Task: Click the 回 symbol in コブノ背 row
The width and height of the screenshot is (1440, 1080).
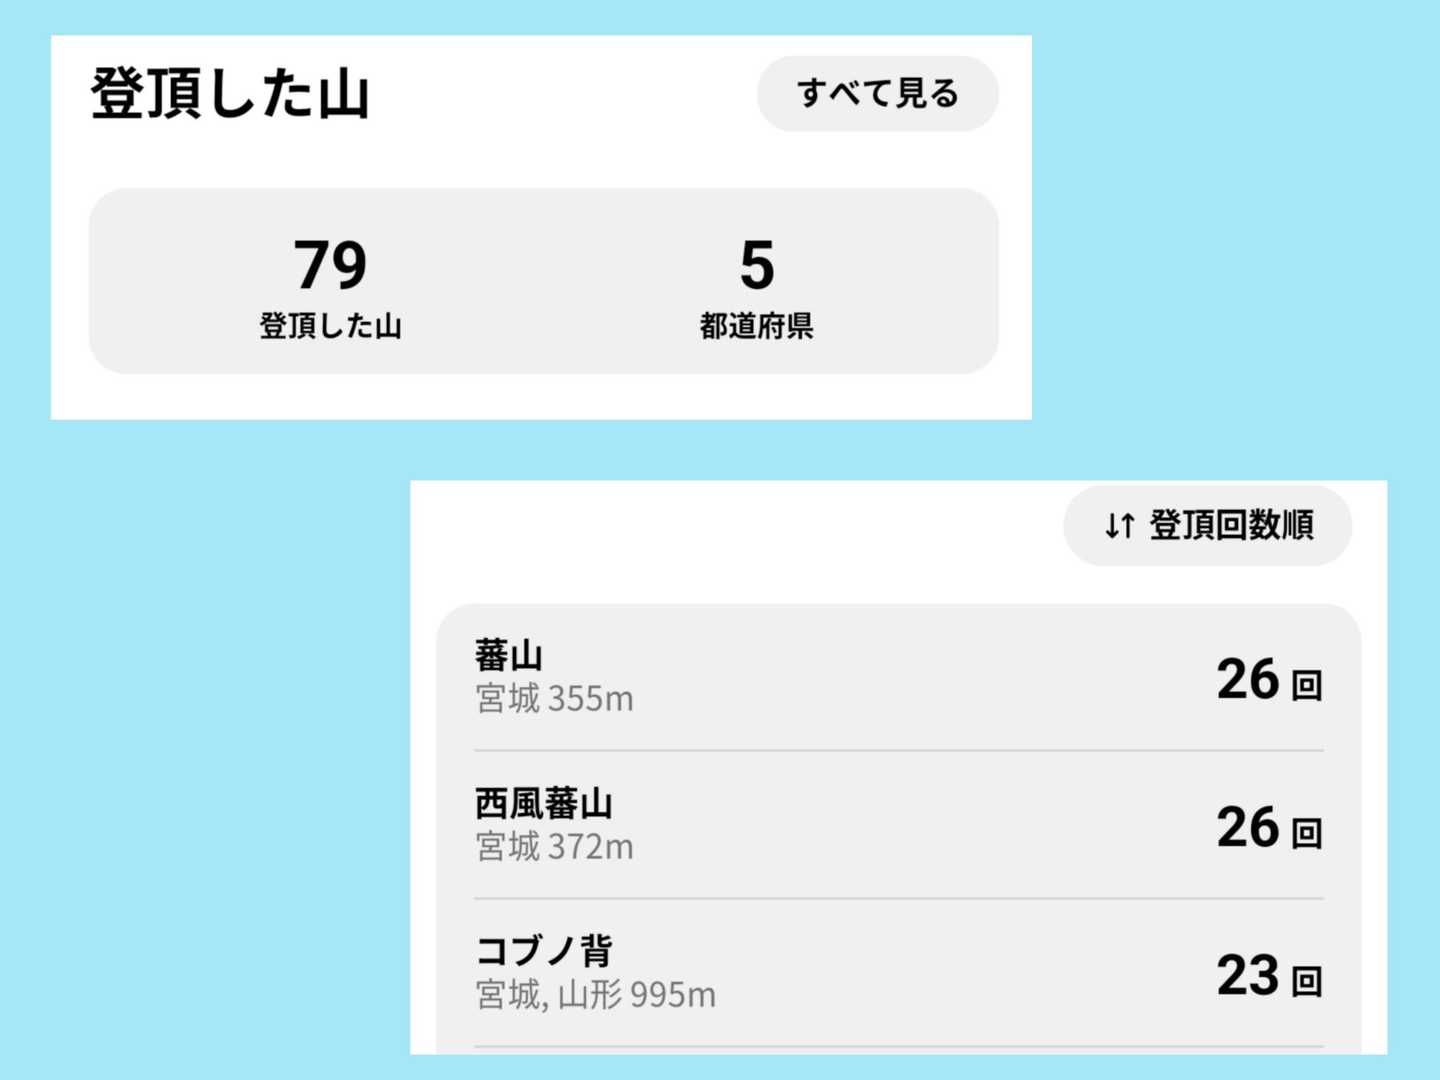Action: point(1307,981)
